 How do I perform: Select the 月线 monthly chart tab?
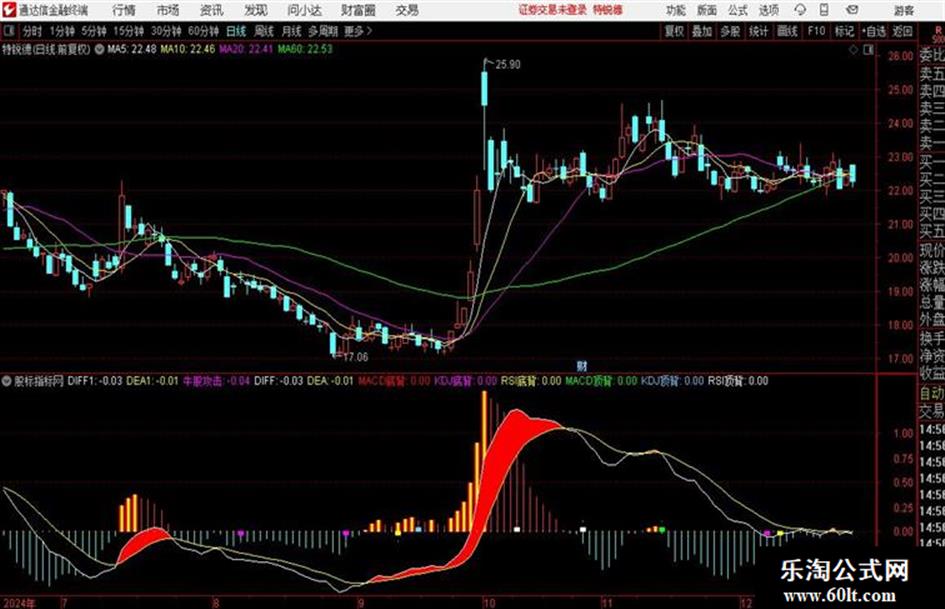[x=291, y=31]
